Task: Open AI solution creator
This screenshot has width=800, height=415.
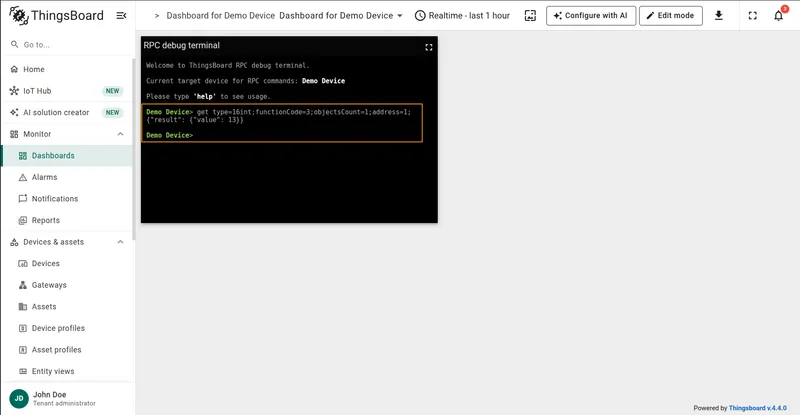Action: 67,112
